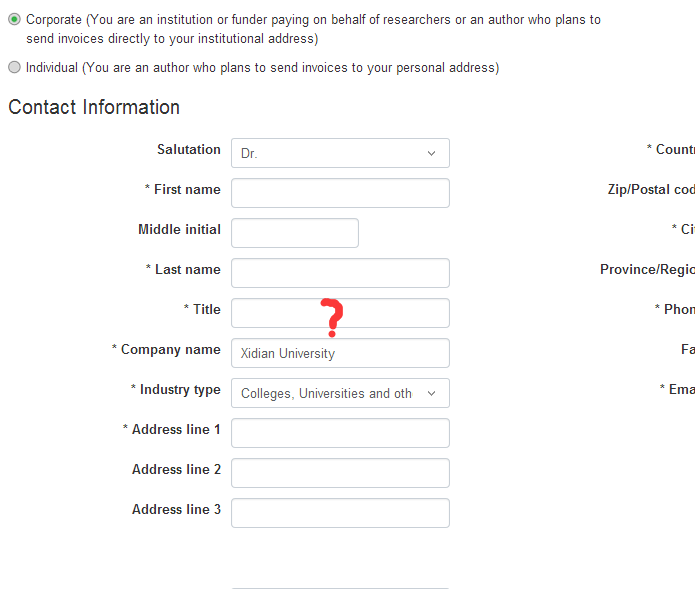Viewport: 695px width, 589px height.
Task: Click the Company name label
Action: pos(170,350)
